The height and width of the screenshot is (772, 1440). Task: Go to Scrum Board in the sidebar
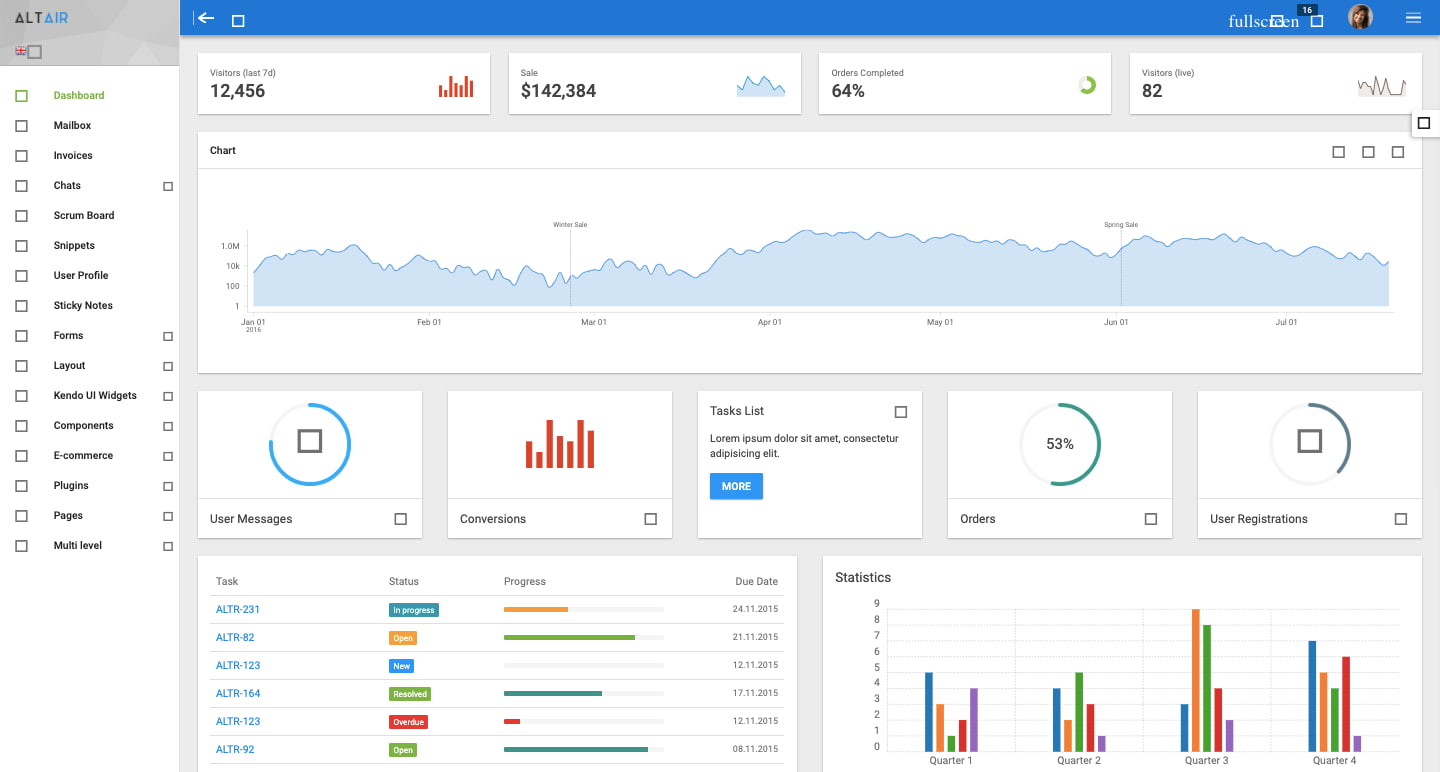84,216
